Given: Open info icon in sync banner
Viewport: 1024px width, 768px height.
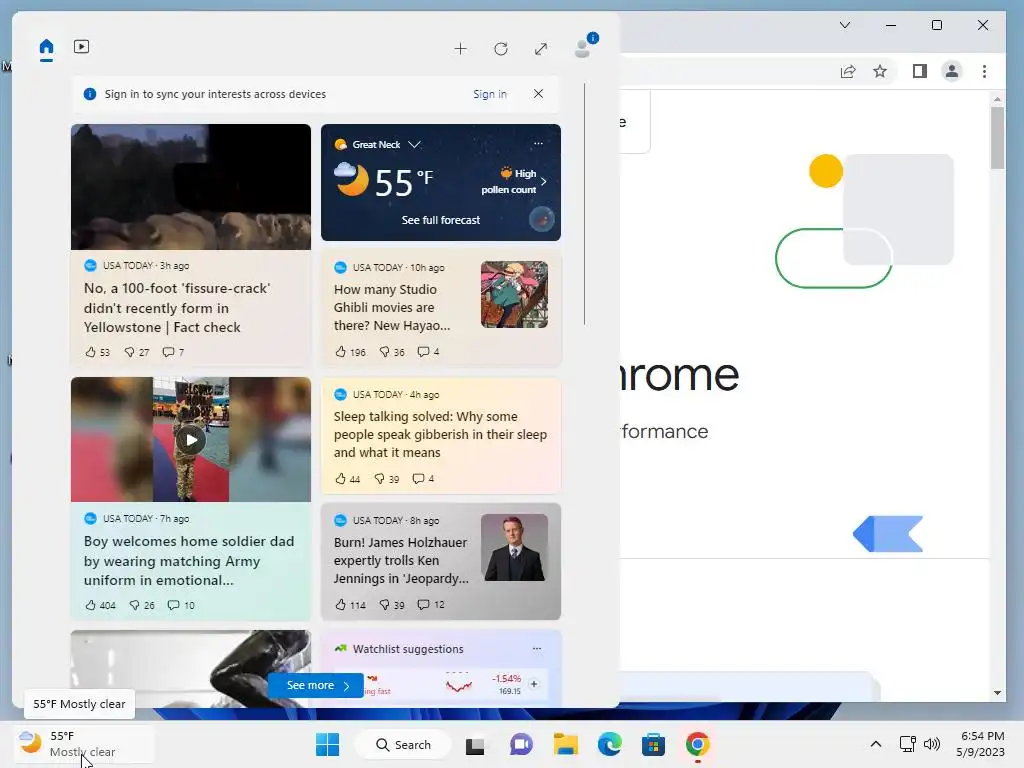Looking at the screenshot, I should [90, 94].
